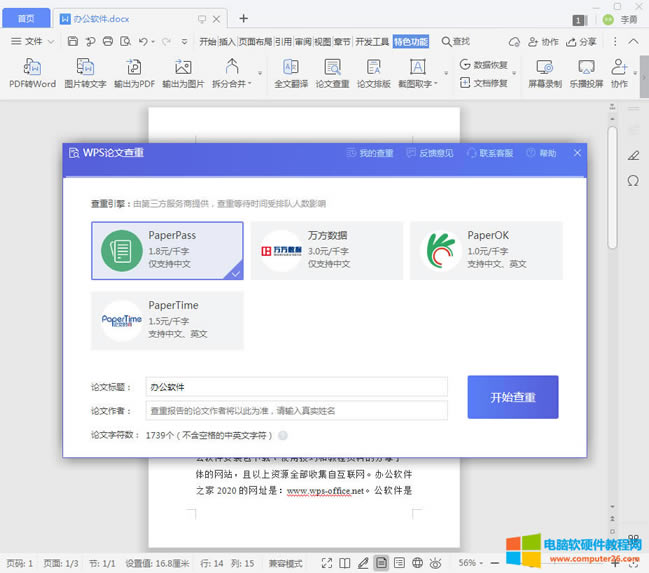Image resolution: width=649 pixels, height=573 pixels.
Task: Pick the PaperTime check engine
Action: coord(167,320)
